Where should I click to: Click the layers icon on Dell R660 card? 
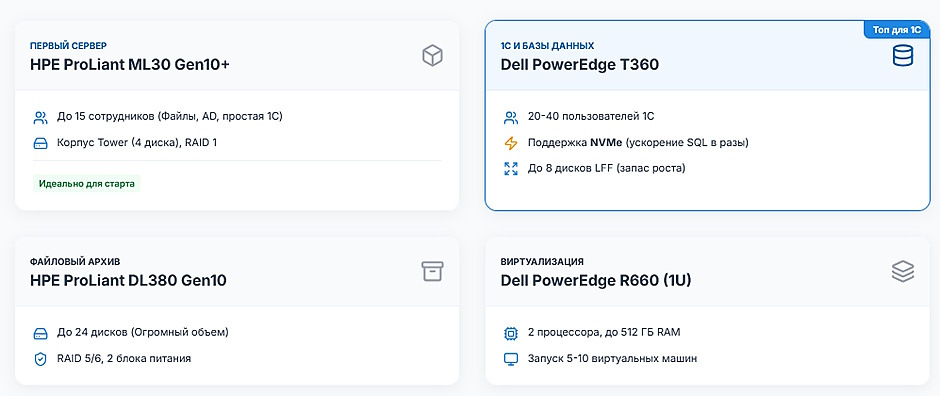coord(902,271)
